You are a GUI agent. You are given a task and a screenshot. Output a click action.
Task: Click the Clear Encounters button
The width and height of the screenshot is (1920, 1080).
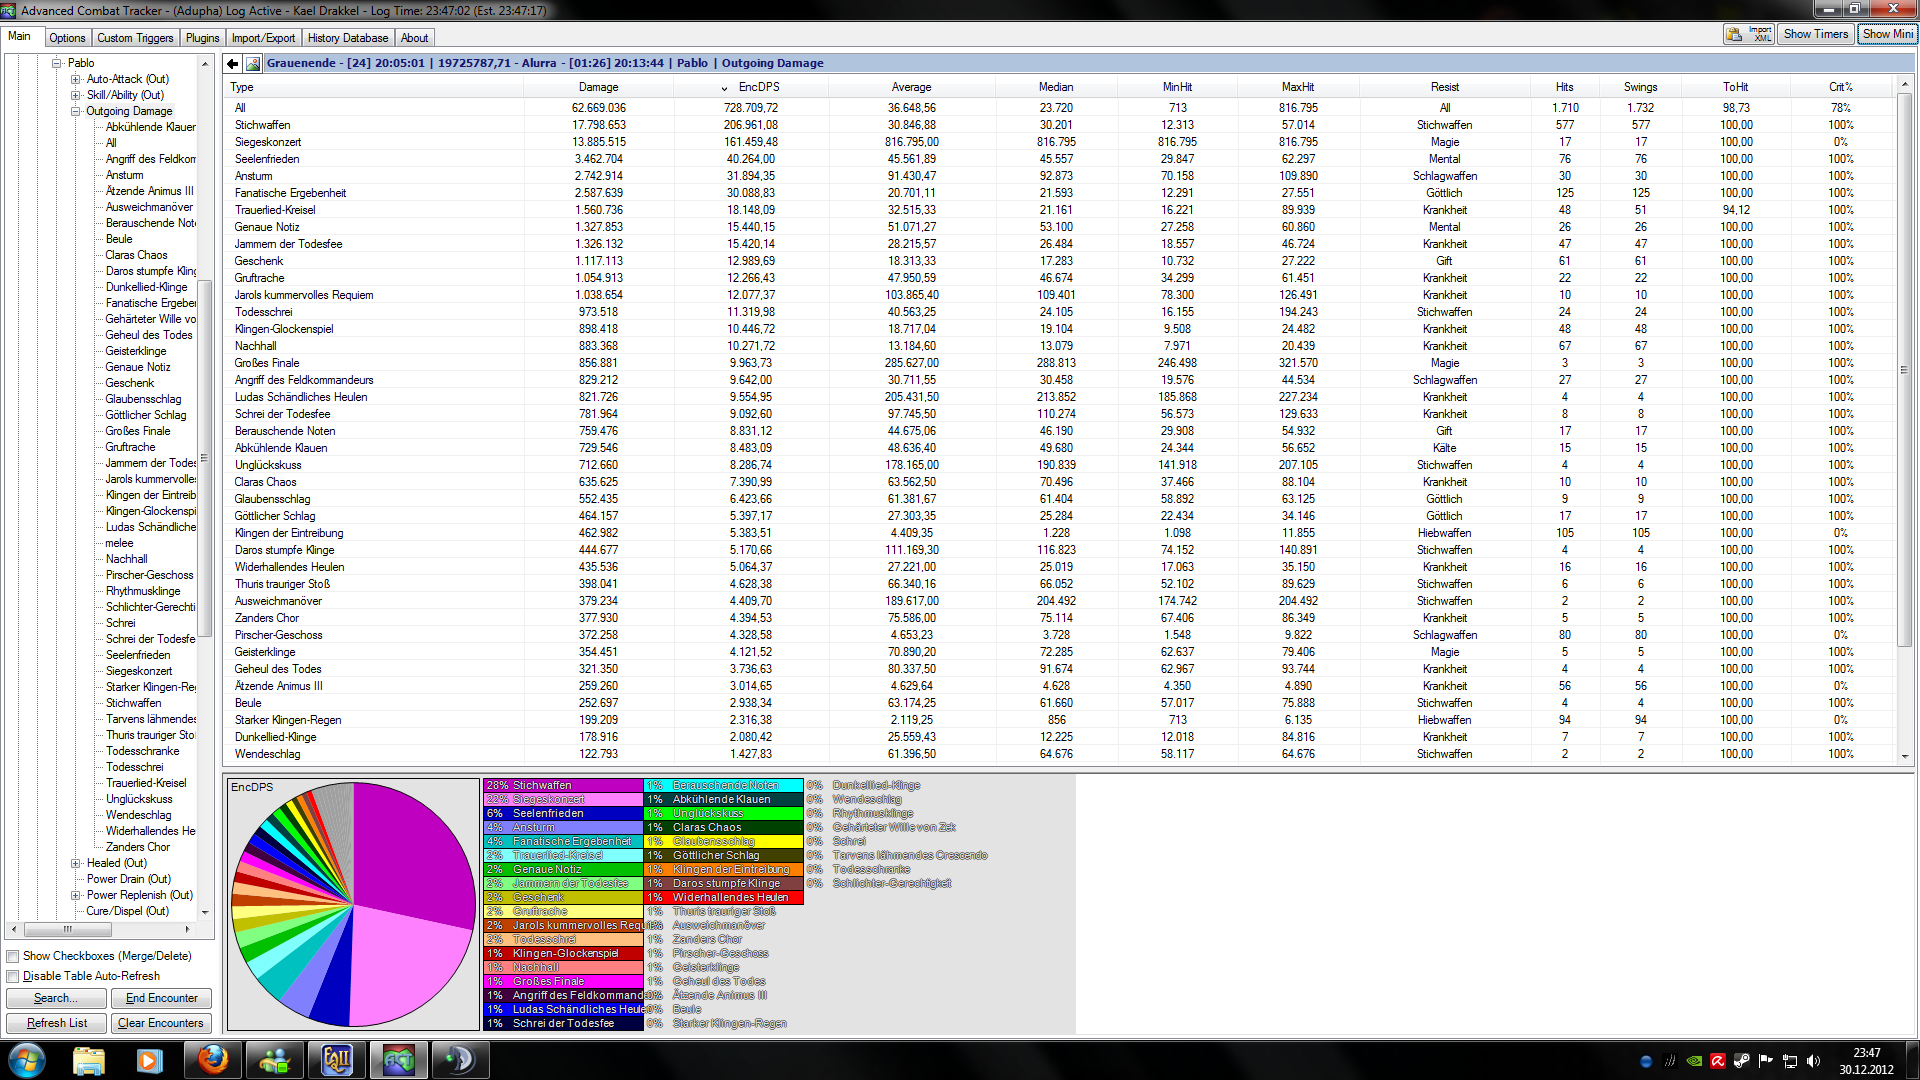[160, 1023]
